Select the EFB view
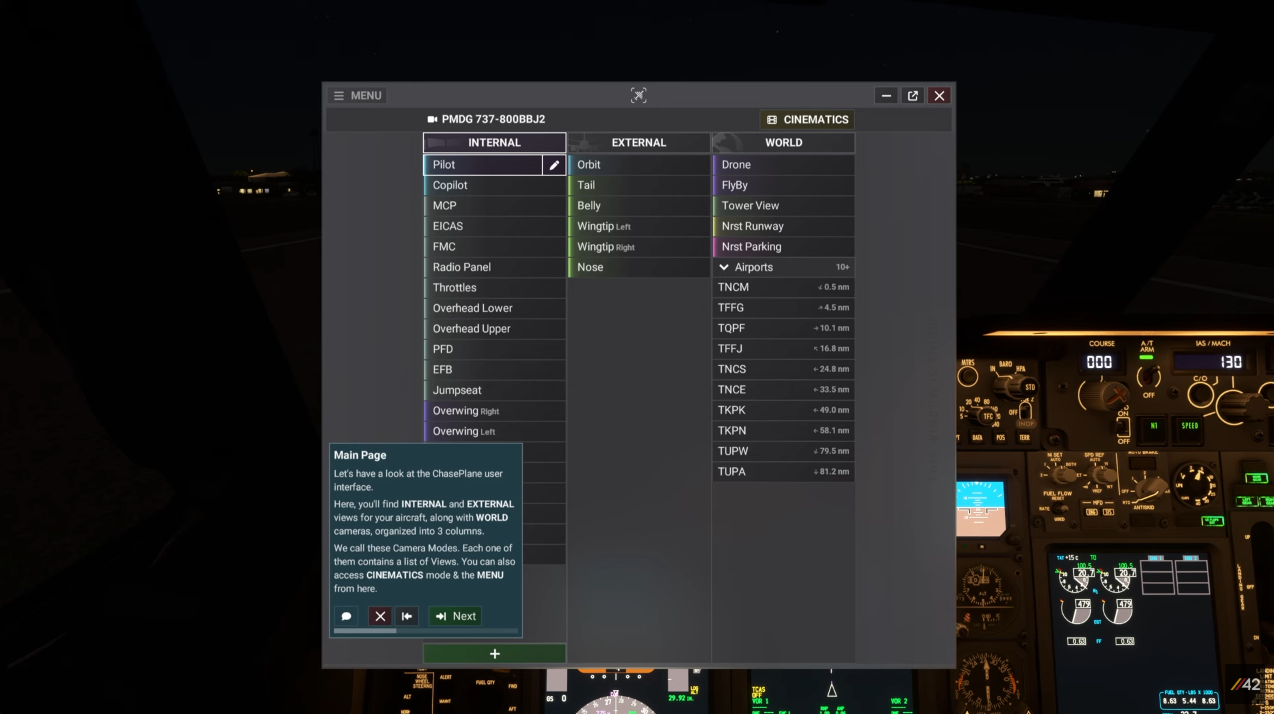 pyautogui.click(x=495, y=370)
